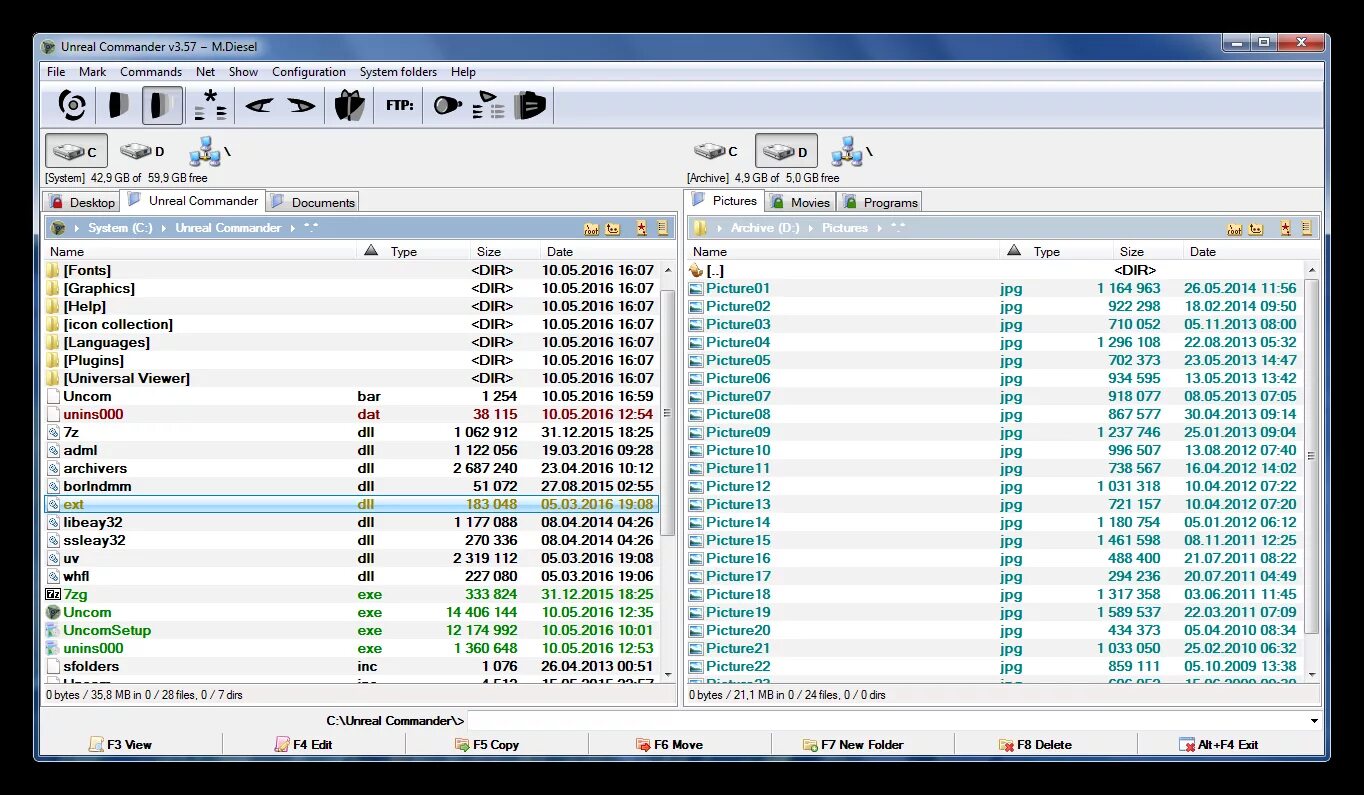Expand the chevron after Unreal Commander breadcrumb
The height and width of the screenshot is (795, 1364).
[293, 228]
